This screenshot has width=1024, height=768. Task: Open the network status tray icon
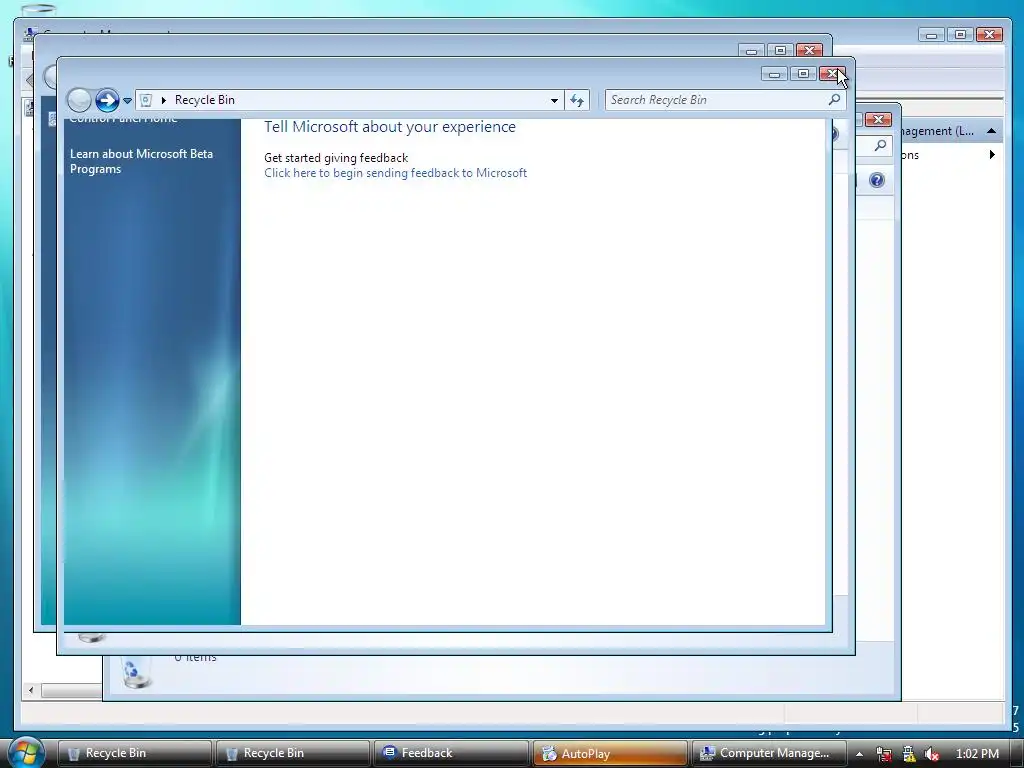click(884, 754)
